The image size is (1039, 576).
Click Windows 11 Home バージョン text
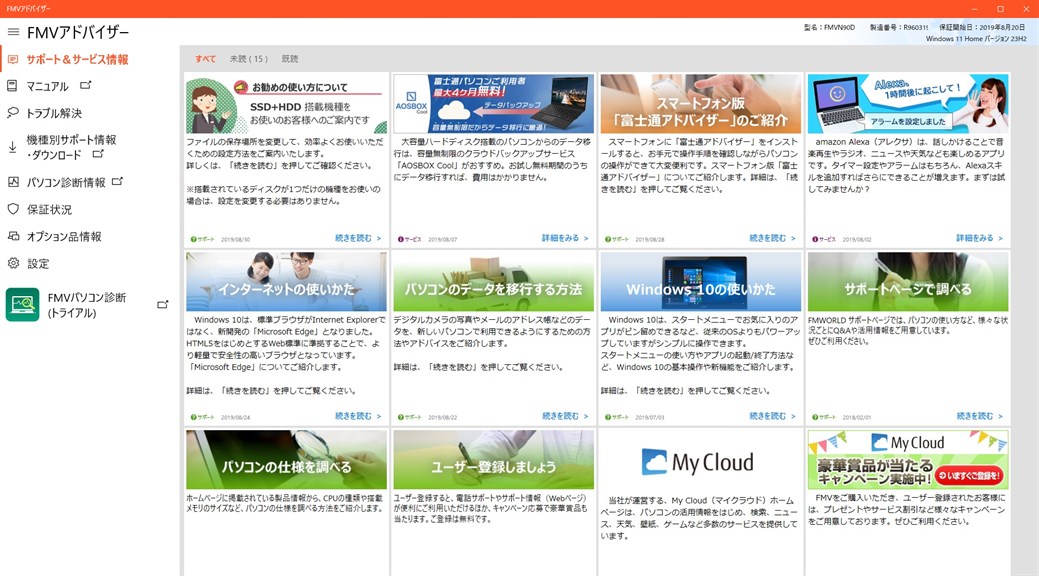coord(975,38)
